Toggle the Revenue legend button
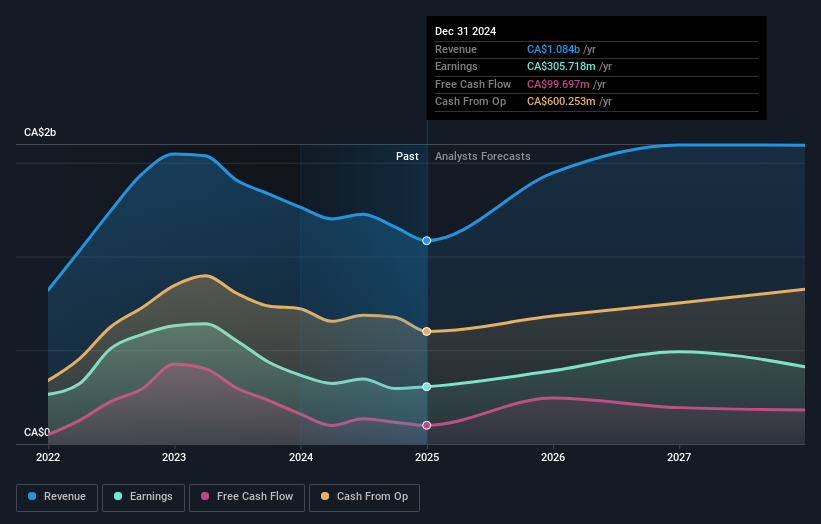 click(x=57, y=497)
